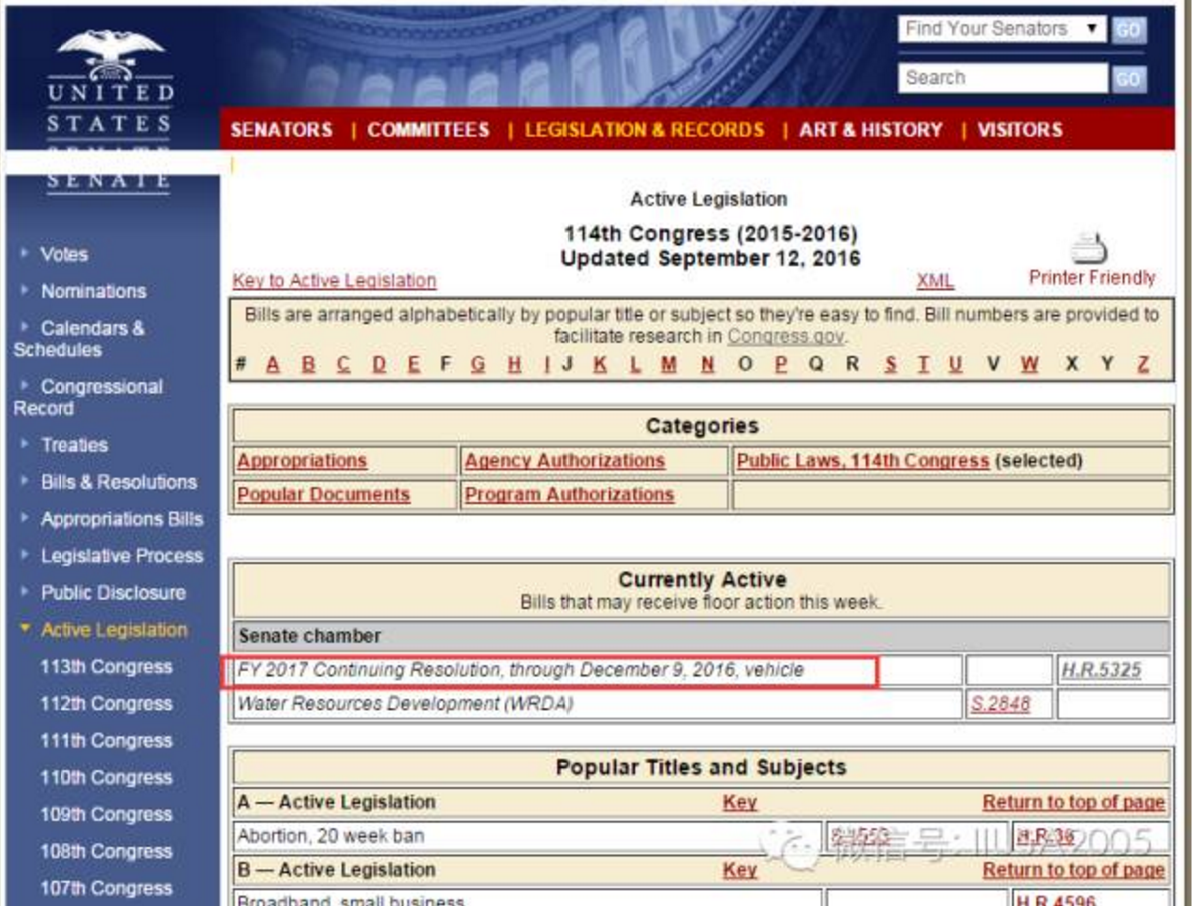Open the Agency Authorizations category
This screenshot has width=1194, height=906.
tap(565, 461)
